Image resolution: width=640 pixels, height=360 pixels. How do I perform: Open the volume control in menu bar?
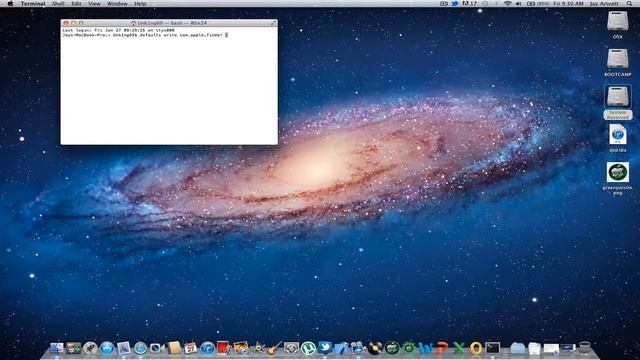tap(518, 4)
